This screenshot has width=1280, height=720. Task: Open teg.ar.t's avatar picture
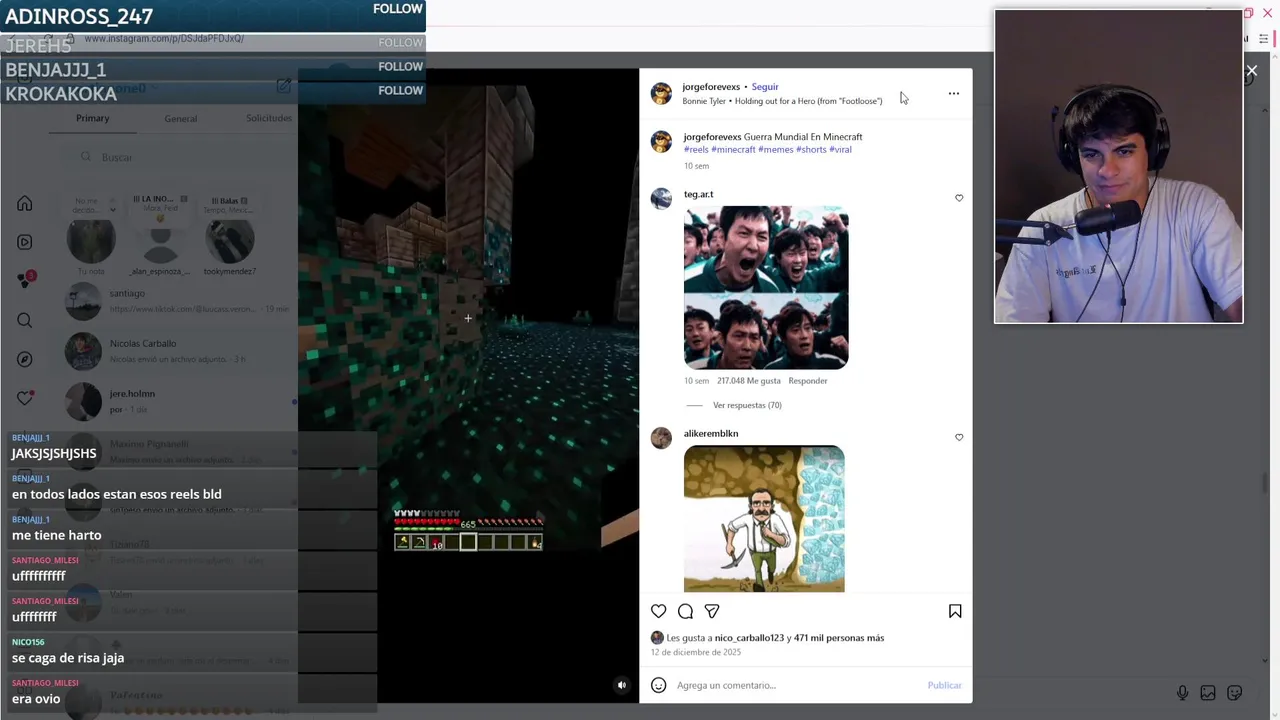click(x=661, y=199)
